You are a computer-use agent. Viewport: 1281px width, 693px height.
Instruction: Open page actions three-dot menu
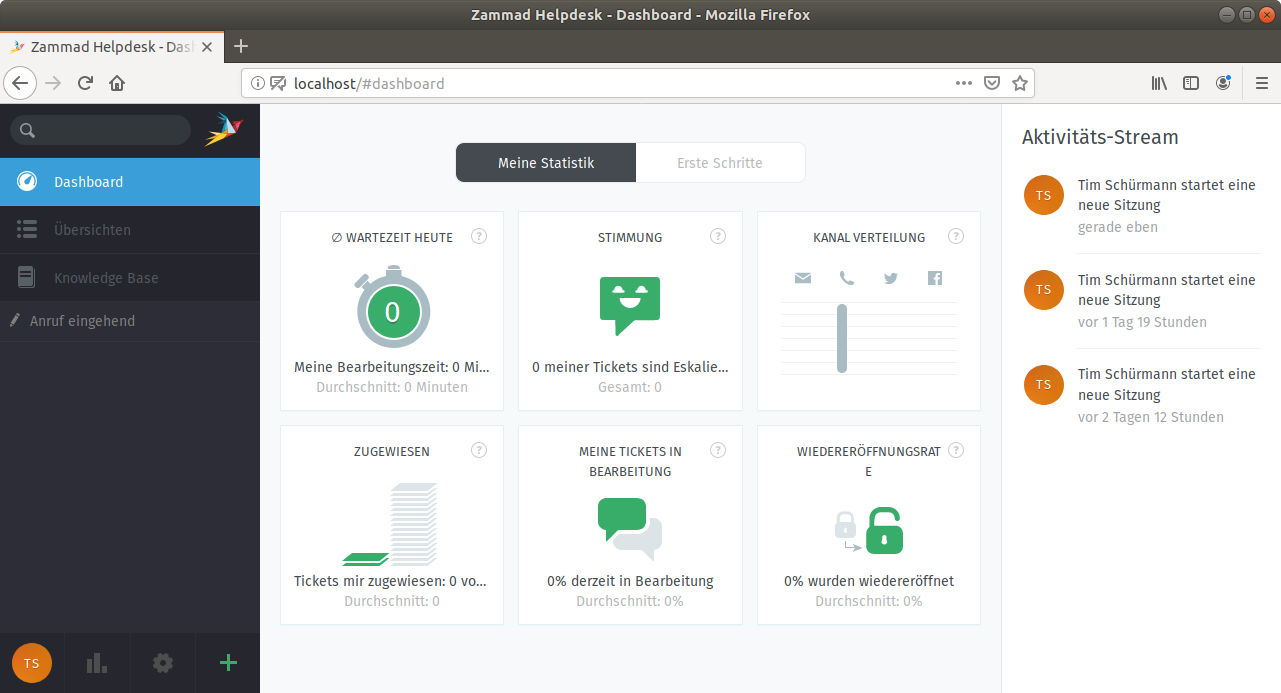point(964,83)
